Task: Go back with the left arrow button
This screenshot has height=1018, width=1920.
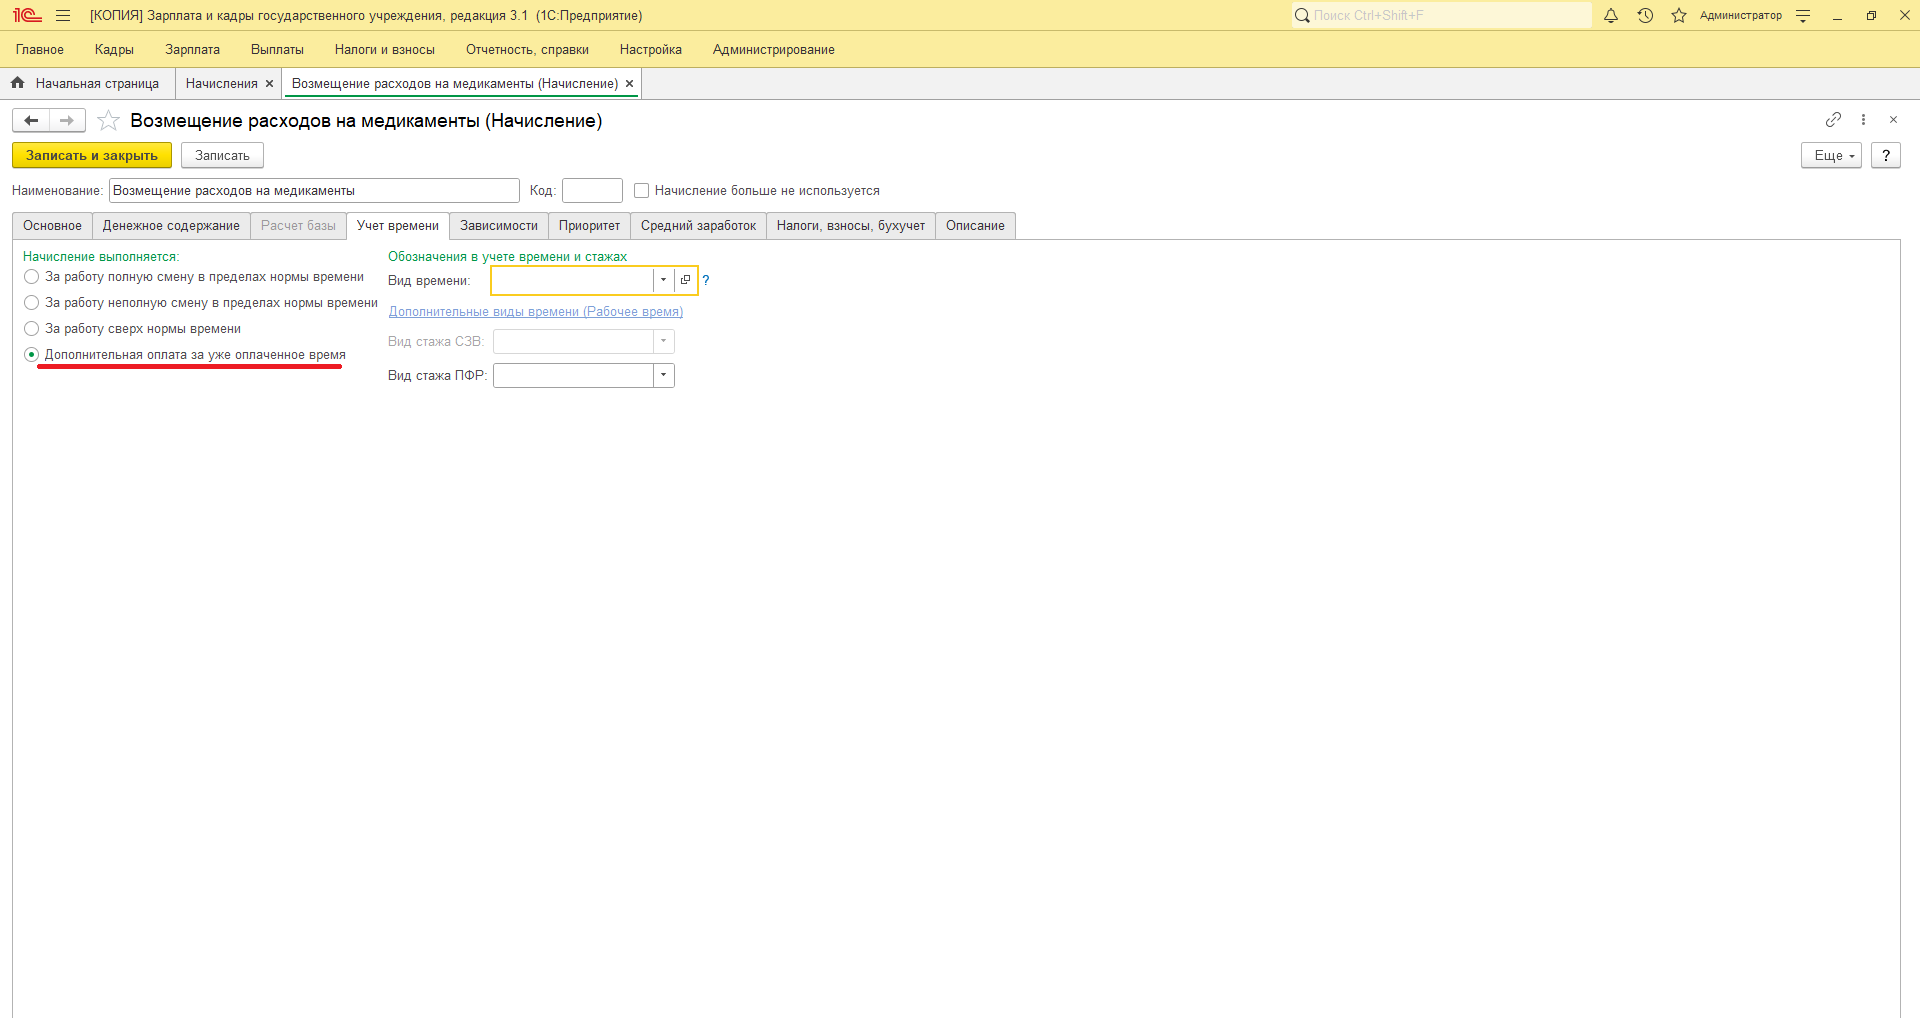Action: [31, 121]
